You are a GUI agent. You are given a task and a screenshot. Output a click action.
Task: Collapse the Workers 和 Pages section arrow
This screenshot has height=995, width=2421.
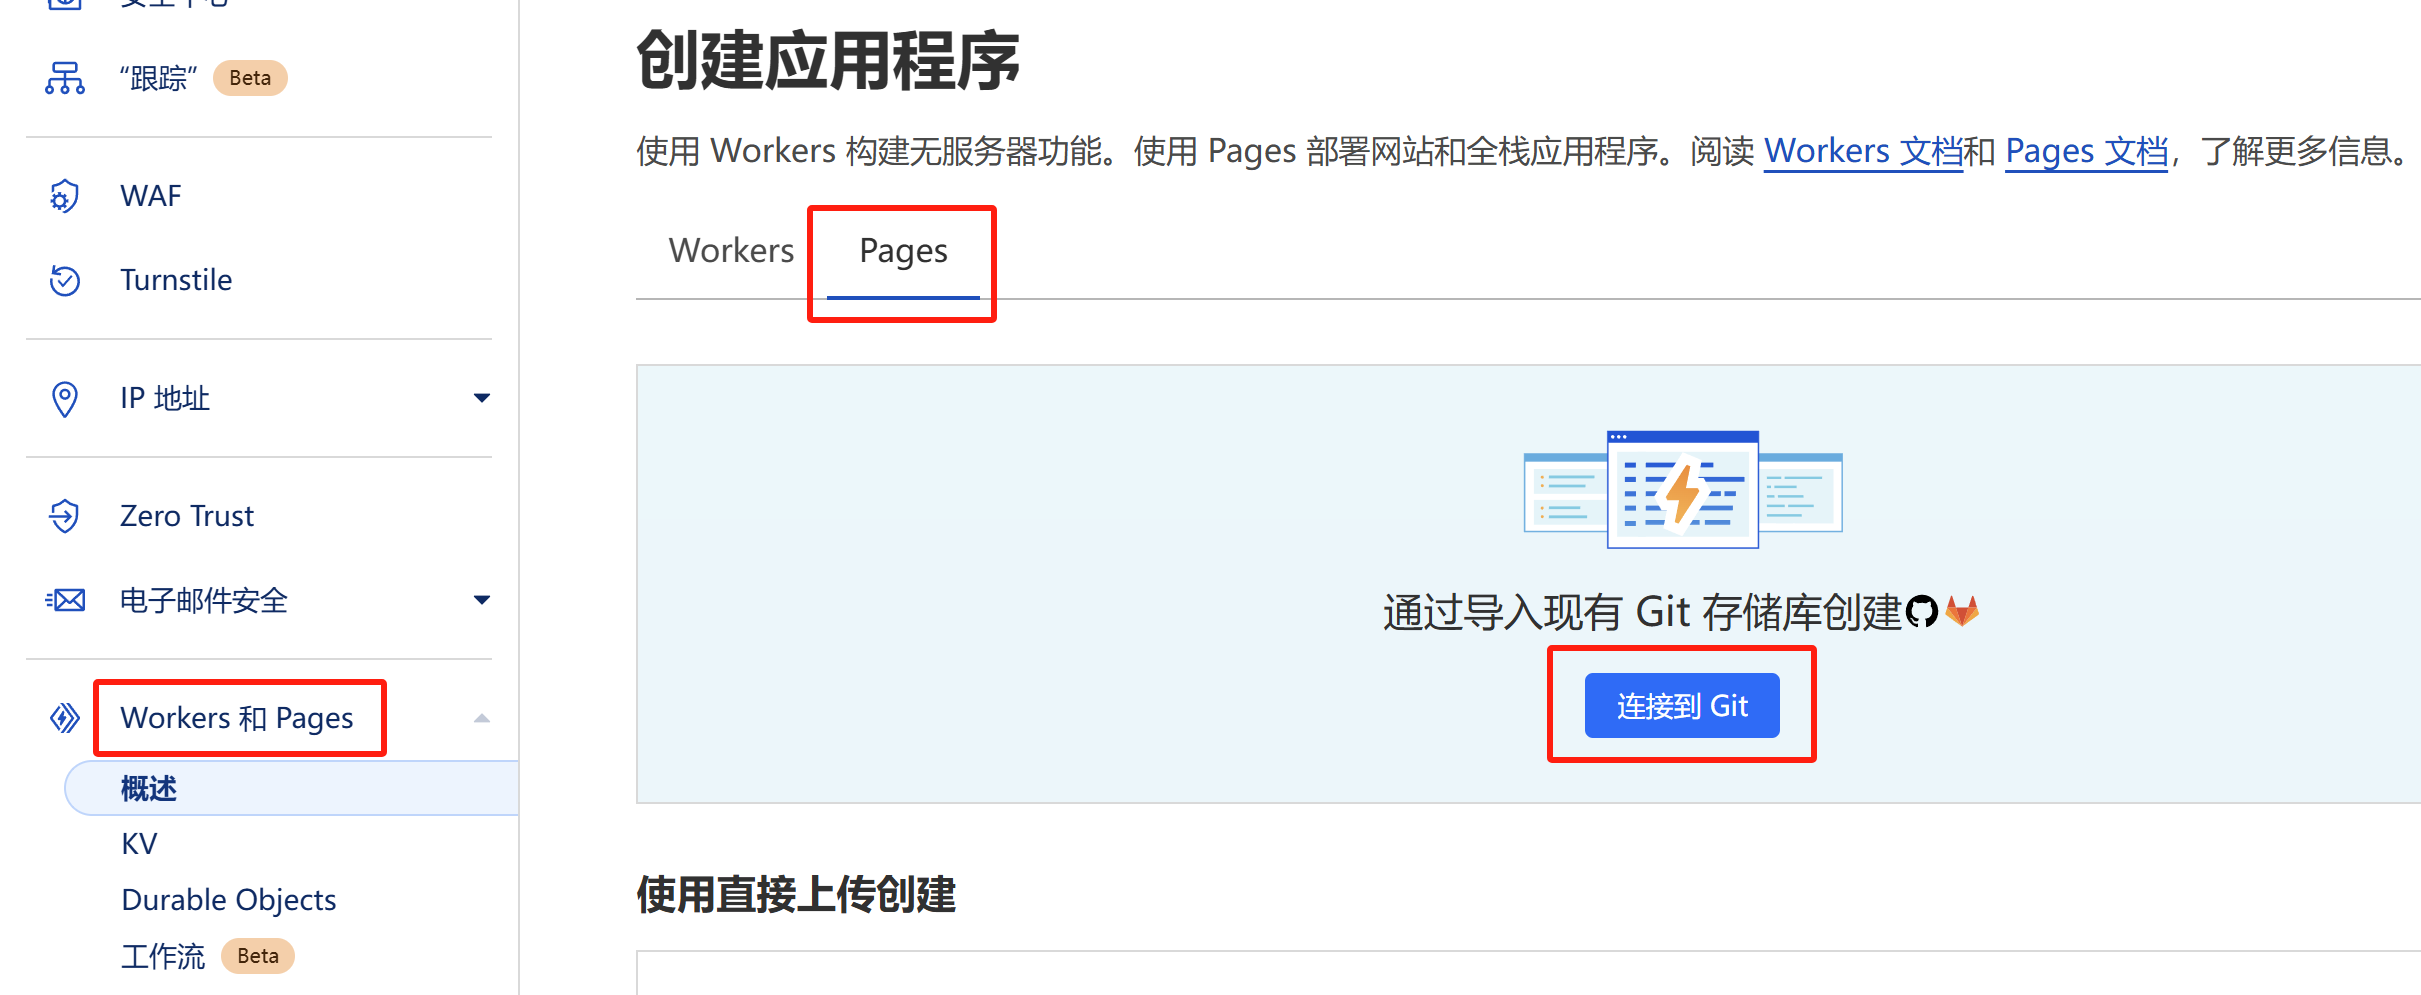(482, 718)
